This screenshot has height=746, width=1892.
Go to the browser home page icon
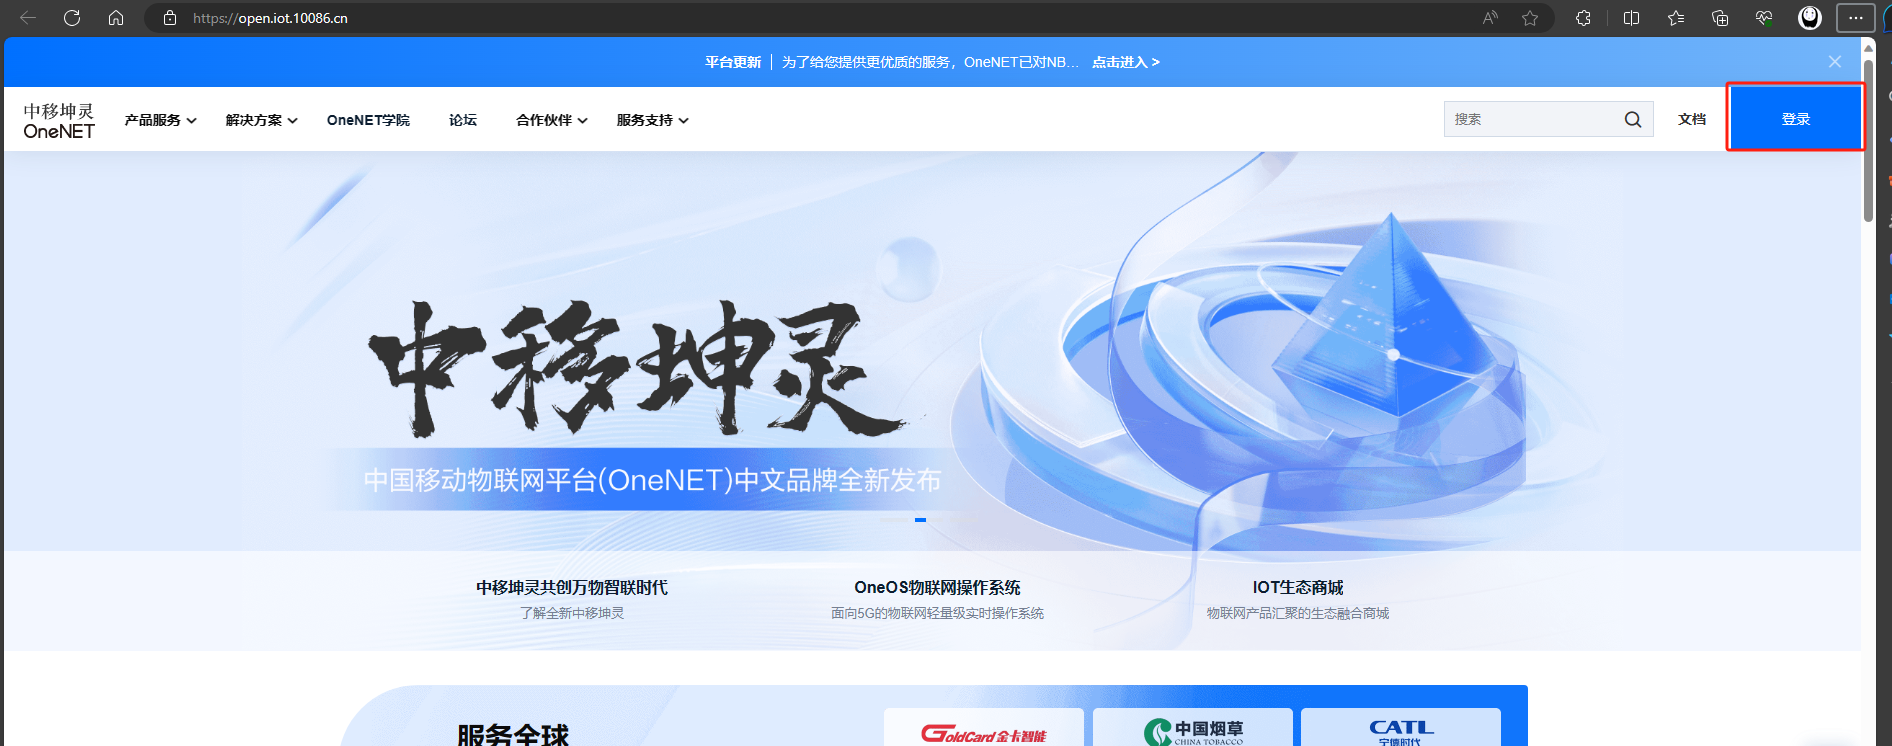pyautogui.click(x=116, y=18)
